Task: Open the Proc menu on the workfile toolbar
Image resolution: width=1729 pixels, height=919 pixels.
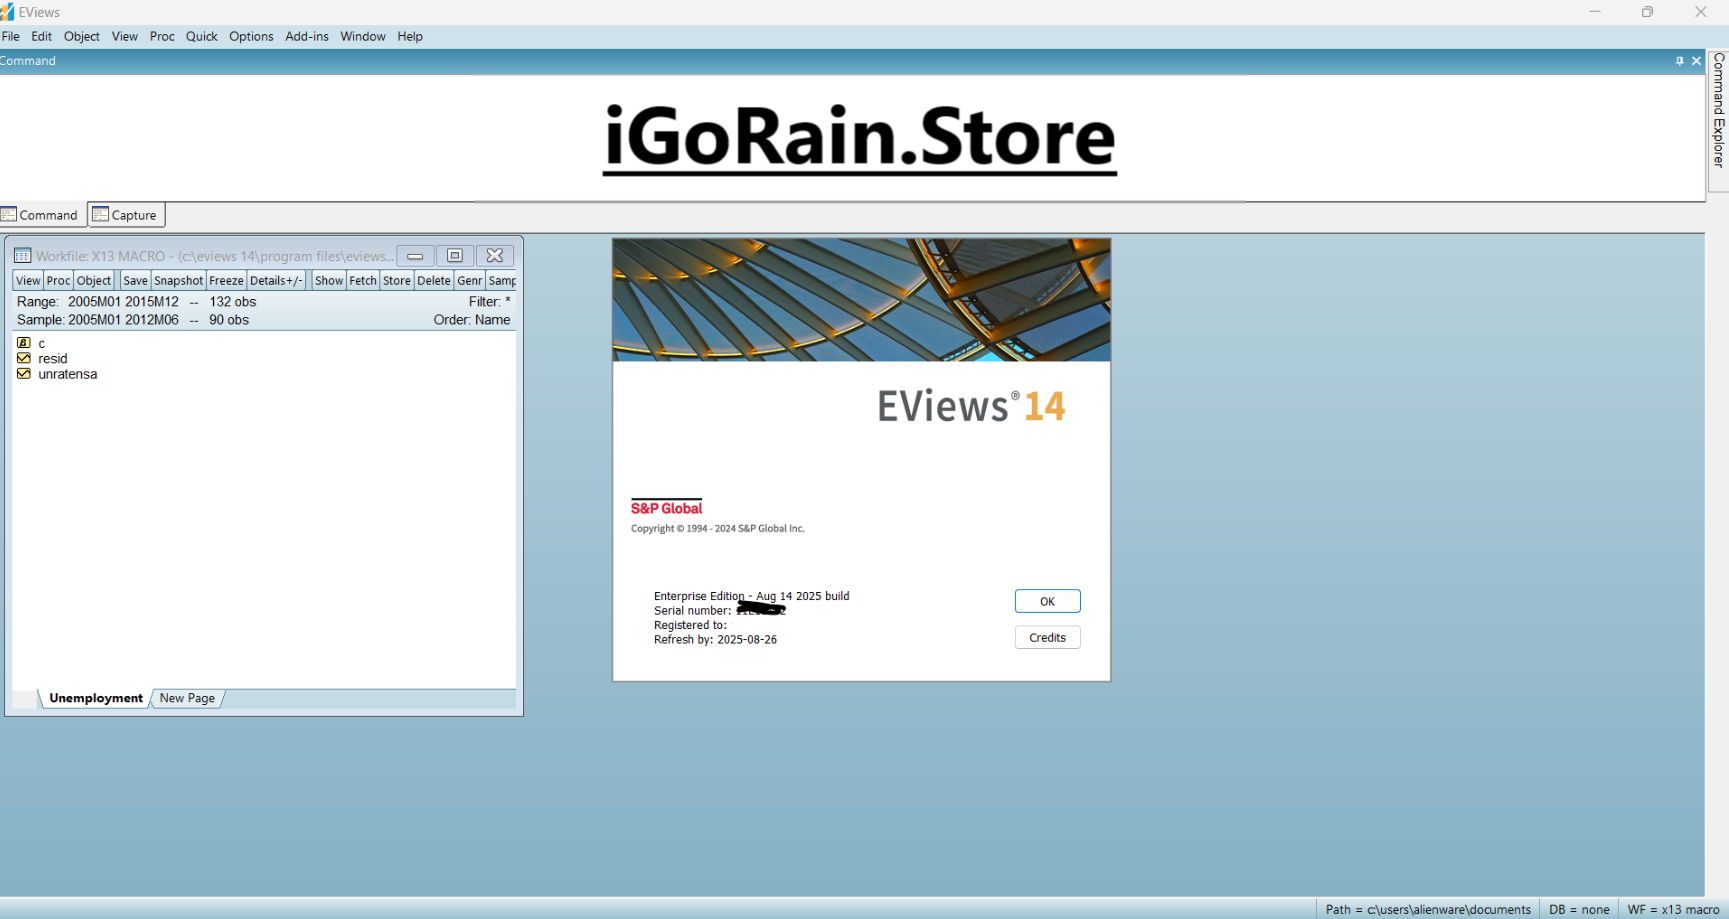Action: [57, 280]
